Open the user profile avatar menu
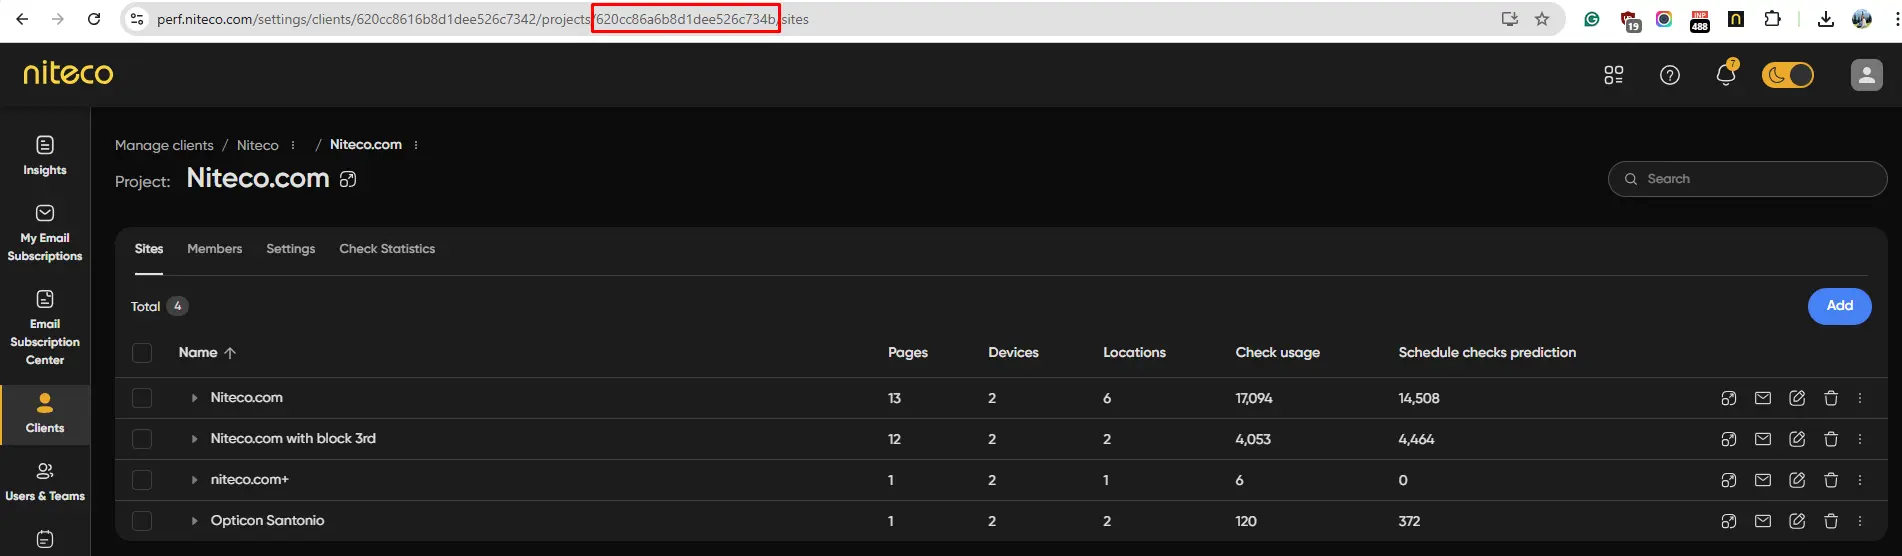1902x556 pixels. [x=1866, y=75]
